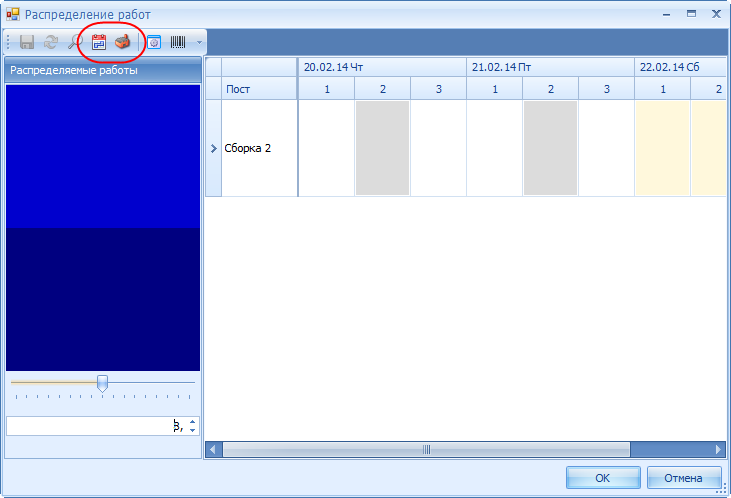Image resolution: width=731 pixels, height=498 pixels.
Task: Click the refresh arrows icon
Action: pyautogui.click(x=51, y=42)
